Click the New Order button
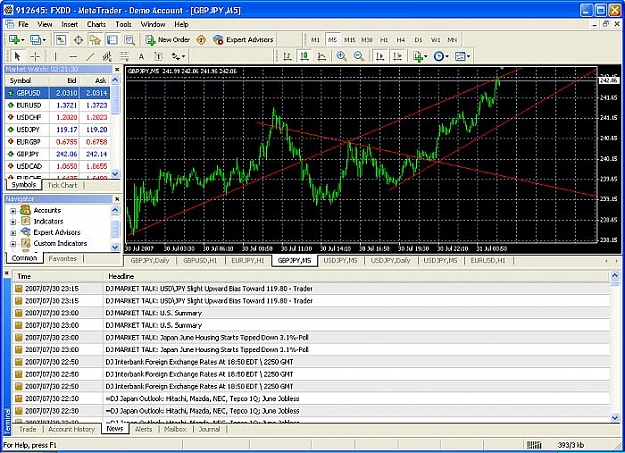 click(x=168, y=39)
